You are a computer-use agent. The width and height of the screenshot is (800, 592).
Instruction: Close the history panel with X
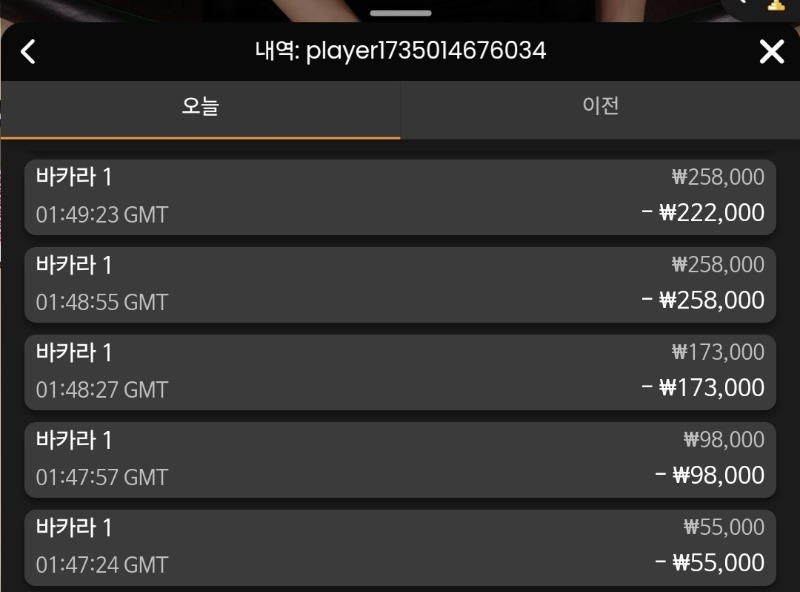(x=771, y=52)
